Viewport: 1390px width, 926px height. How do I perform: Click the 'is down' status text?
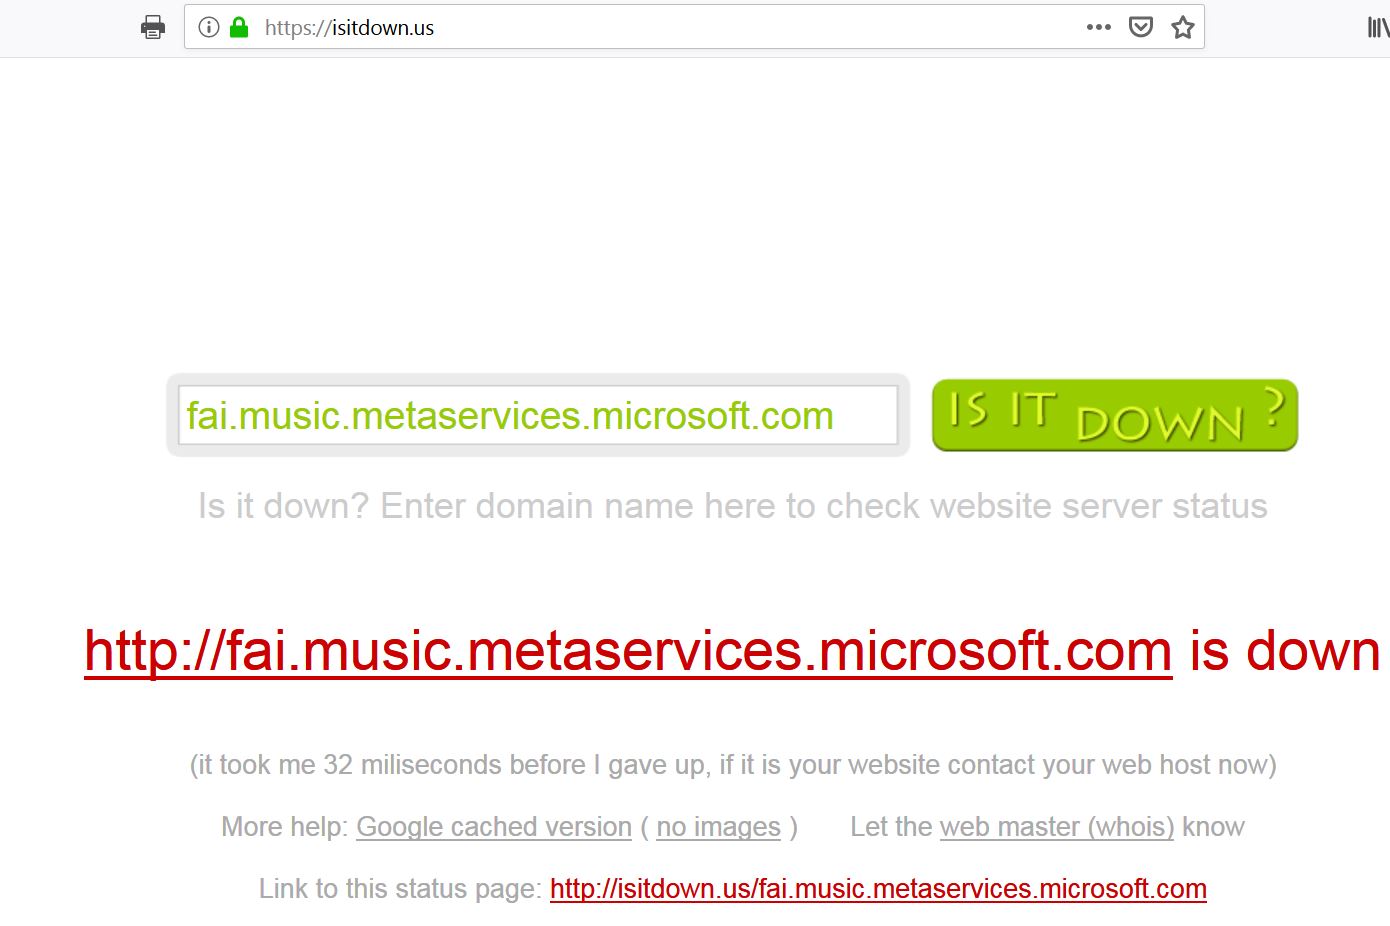tap(1285, 651)
